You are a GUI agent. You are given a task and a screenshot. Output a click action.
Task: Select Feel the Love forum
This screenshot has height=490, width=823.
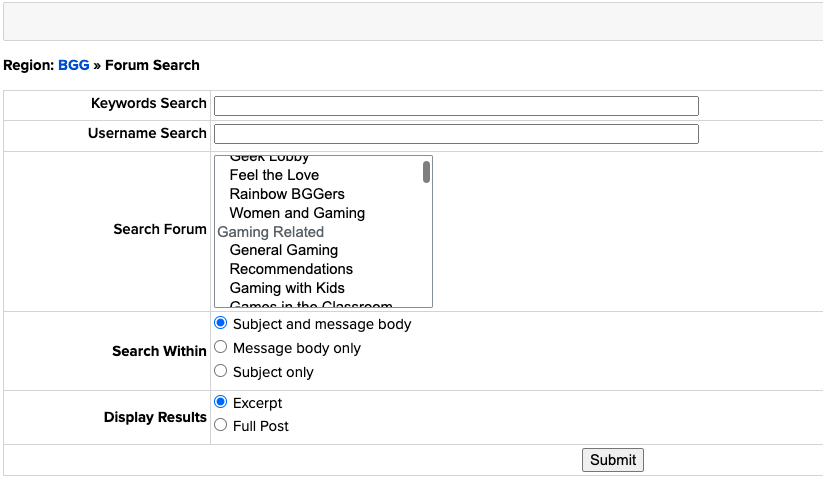click(x=274, y=175)
